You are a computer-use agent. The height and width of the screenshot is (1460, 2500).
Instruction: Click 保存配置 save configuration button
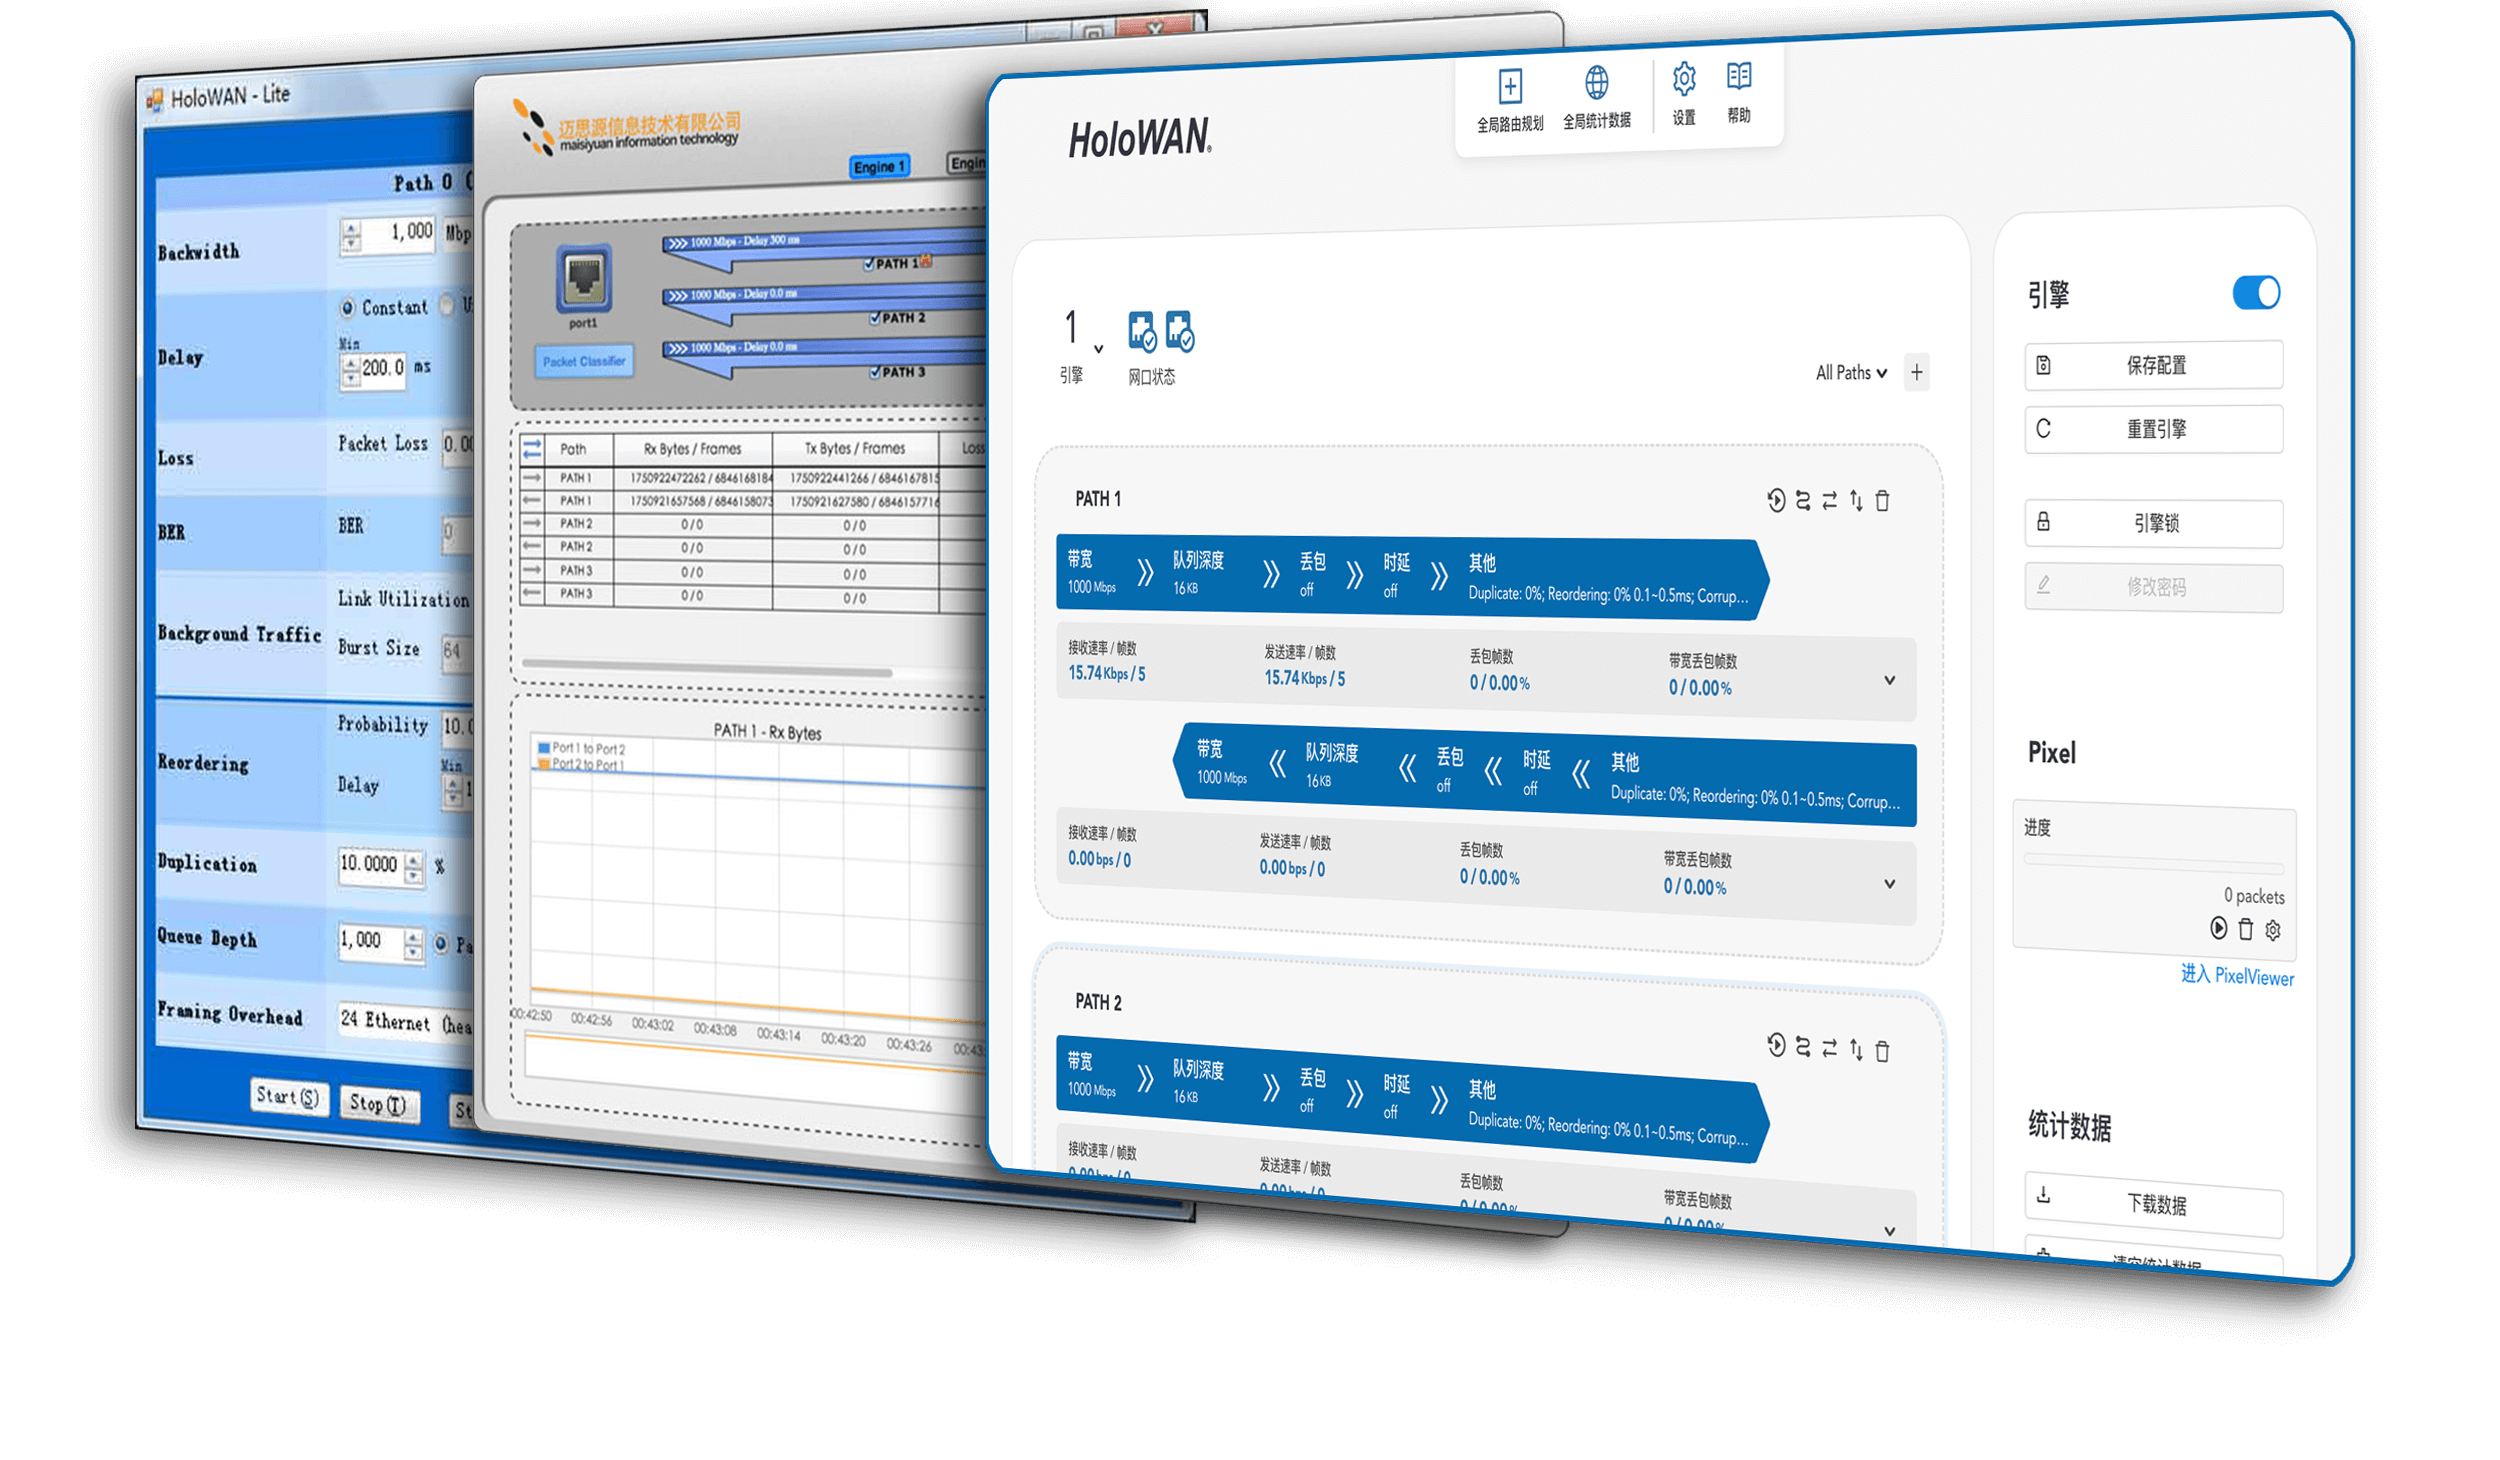pyautogui.click(x=2153, y=365)
